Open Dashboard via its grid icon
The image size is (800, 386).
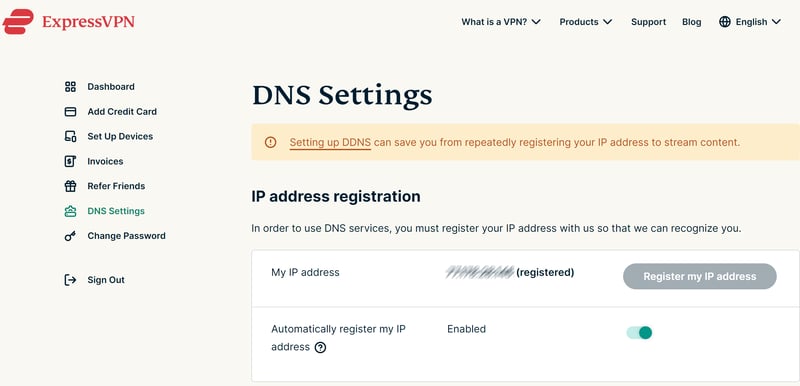click(70, 87)
